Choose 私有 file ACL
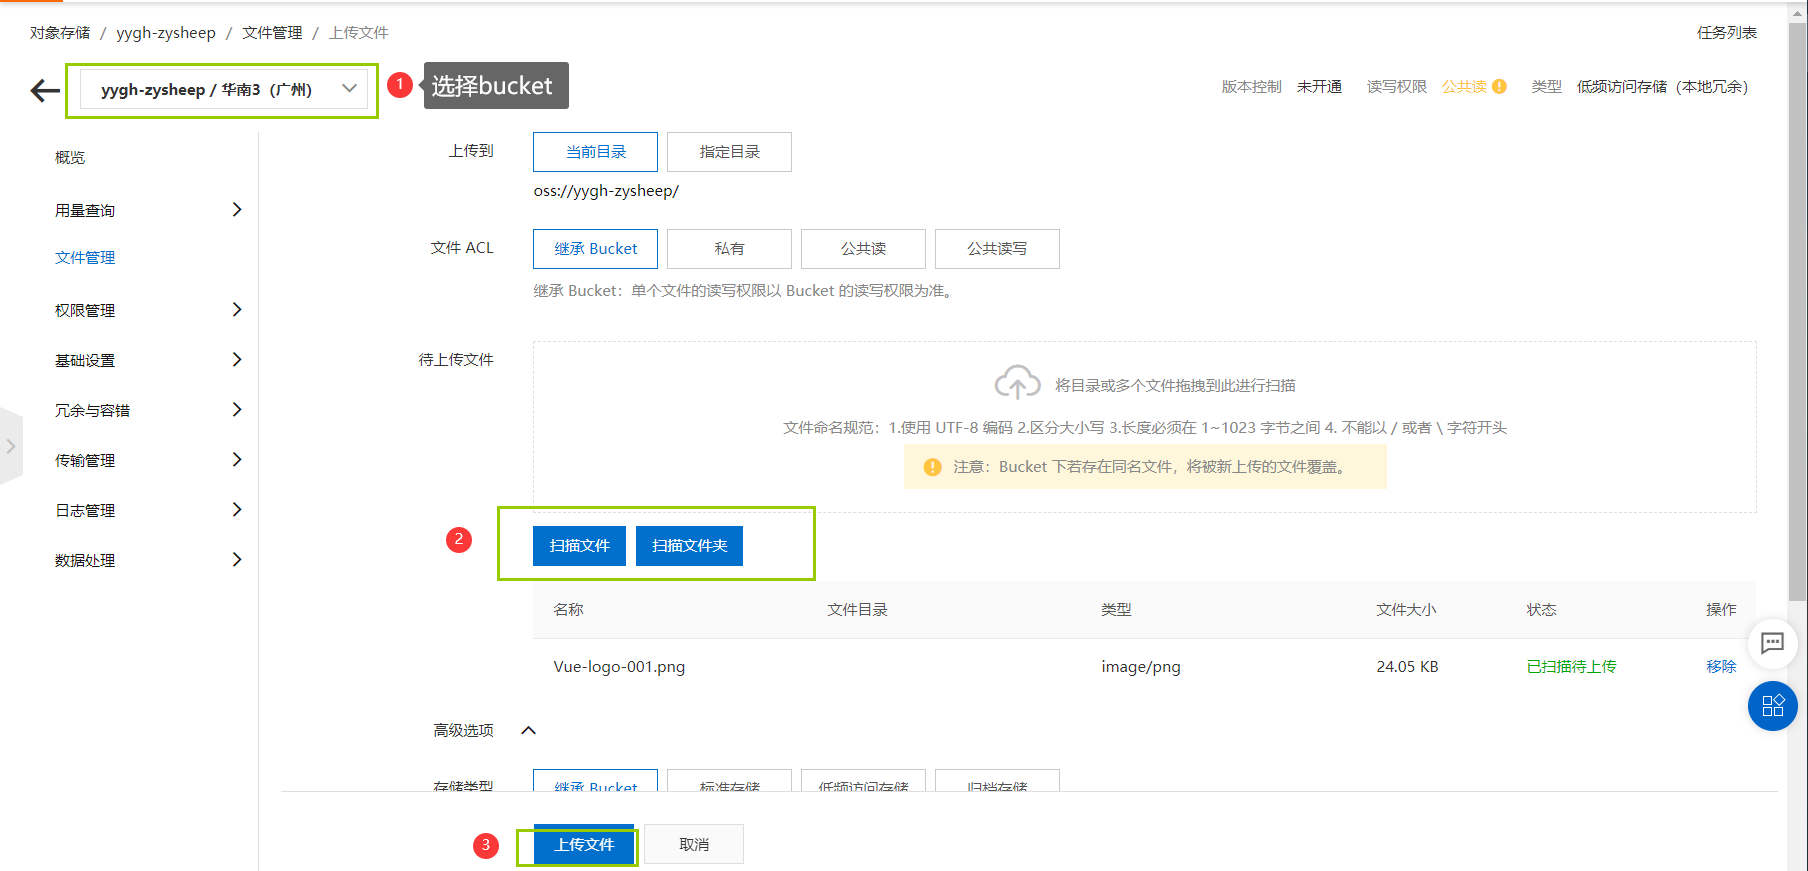Image resolution: width=1808 pixels, height=871 pixels. click(x=729, y=249)
